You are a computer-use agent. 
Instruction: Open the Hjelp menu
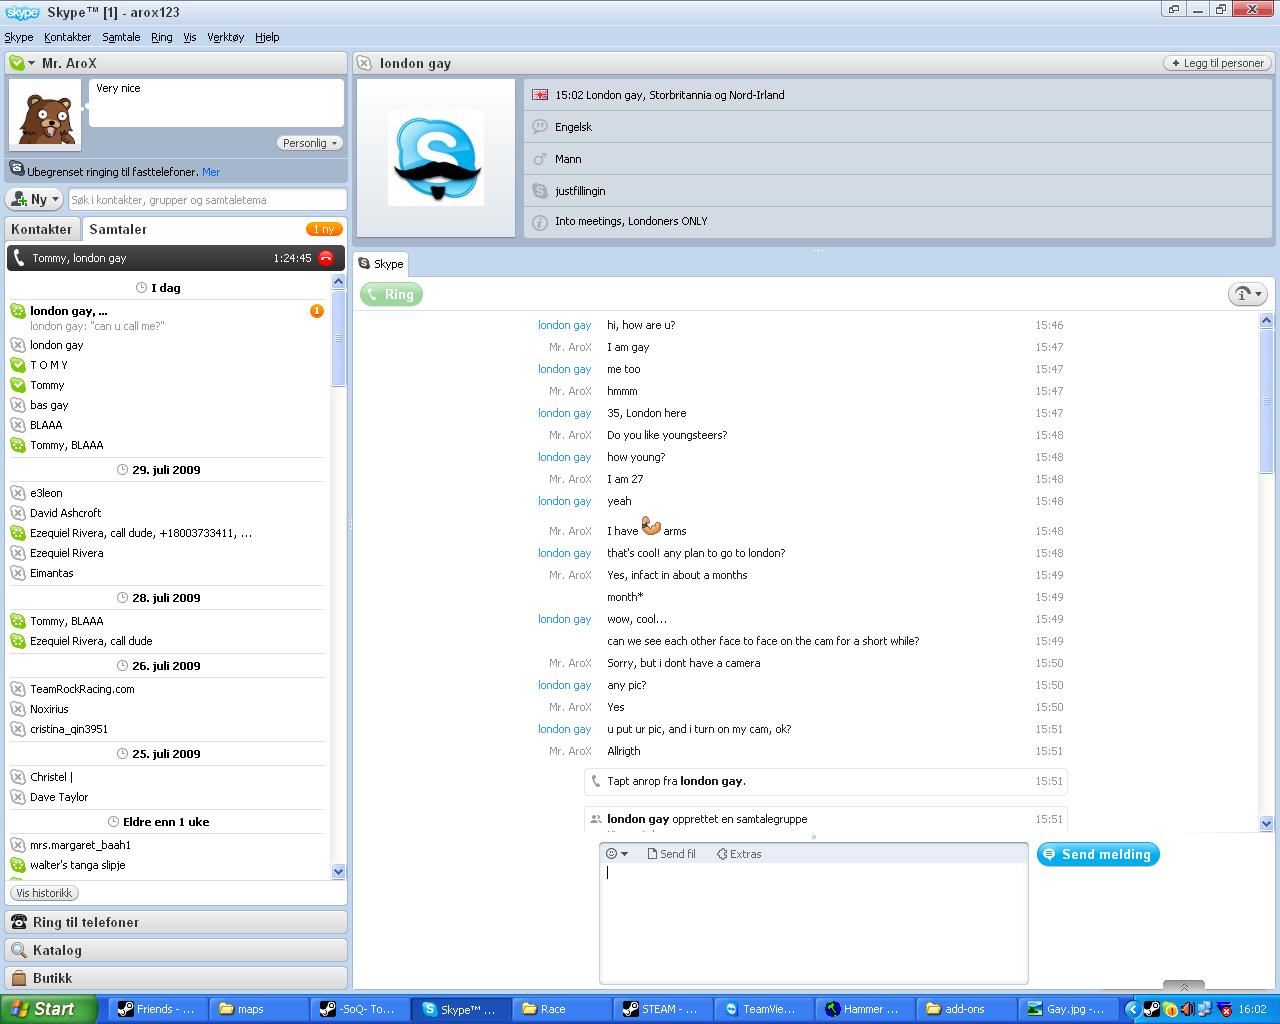(267, 37)
